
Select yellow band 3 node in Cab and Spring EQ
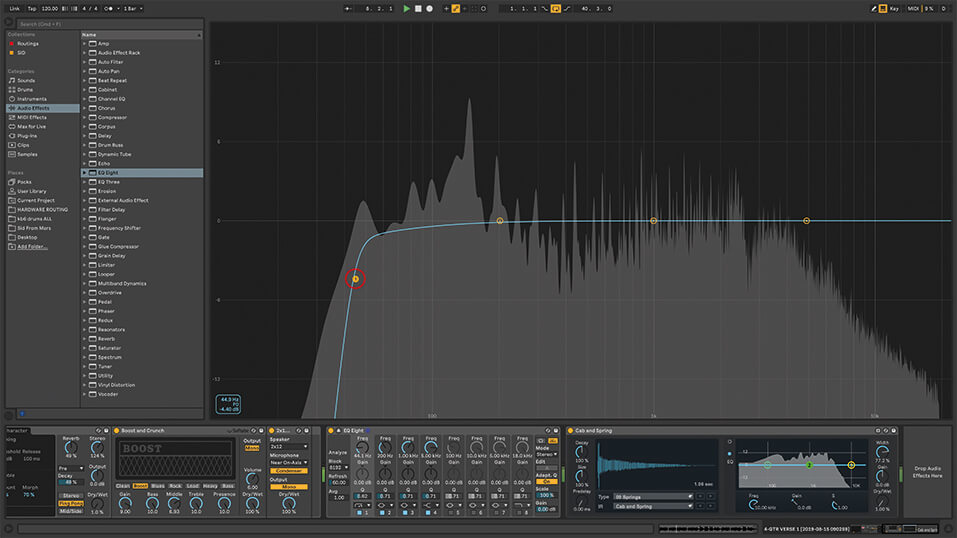tap(851, 465)
